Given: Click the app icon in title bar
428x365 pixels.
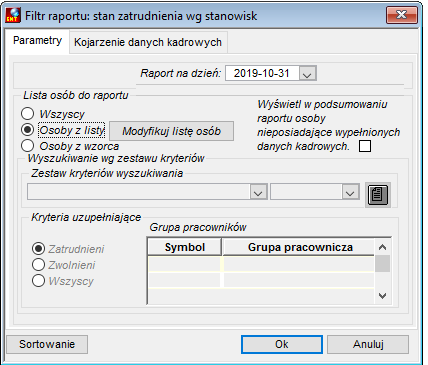Looking at the screenshot, I should [13, 15].
